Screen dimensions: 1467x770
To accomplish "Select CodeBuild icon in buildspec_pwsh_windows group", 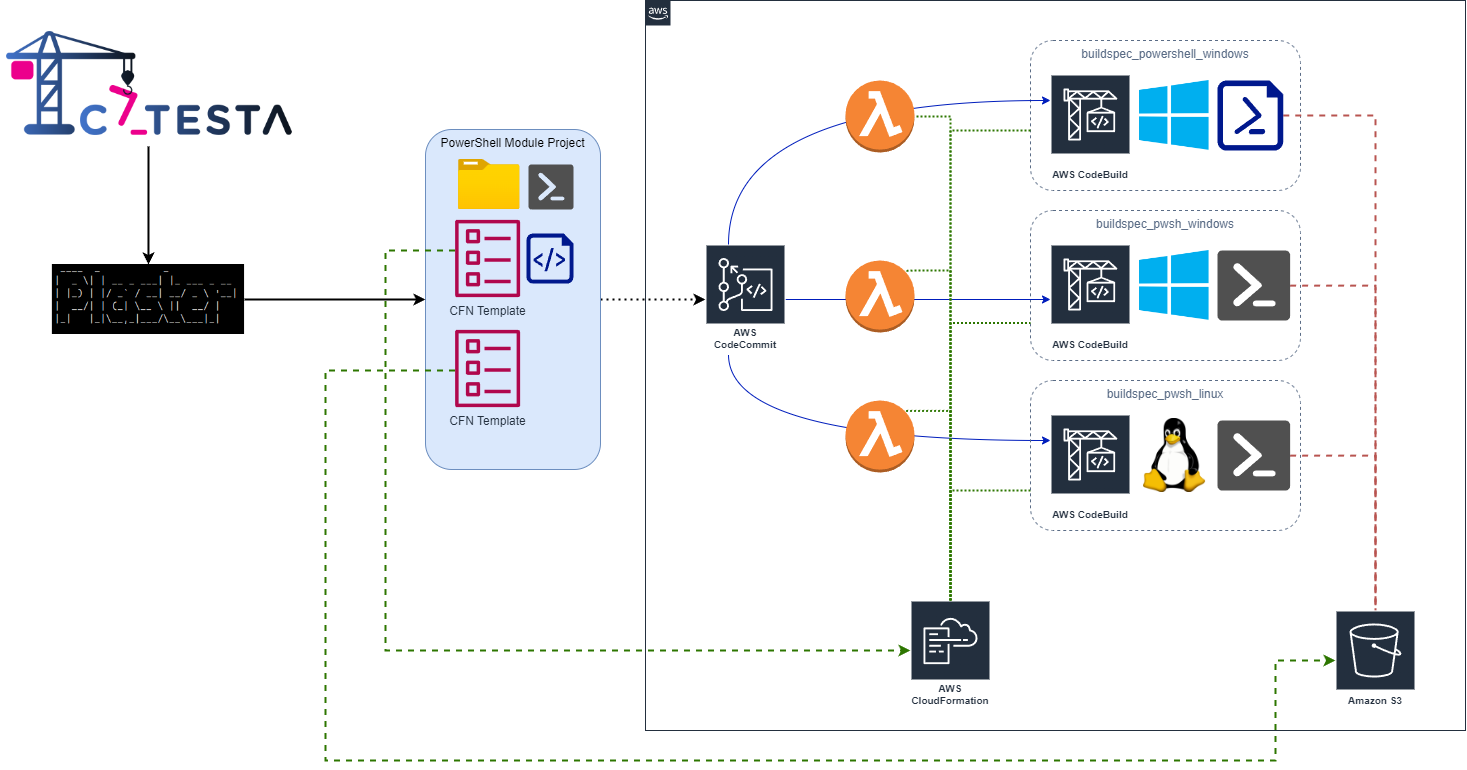I will pyautogui.click(x=1090, y=285).
